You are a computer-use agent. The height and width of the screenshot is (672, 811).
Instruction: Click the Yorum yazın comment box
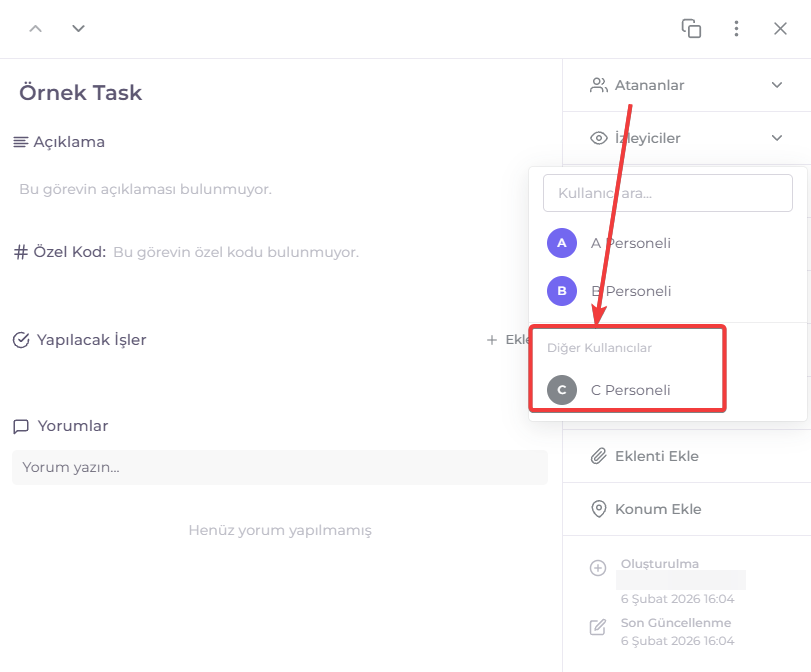279,467
